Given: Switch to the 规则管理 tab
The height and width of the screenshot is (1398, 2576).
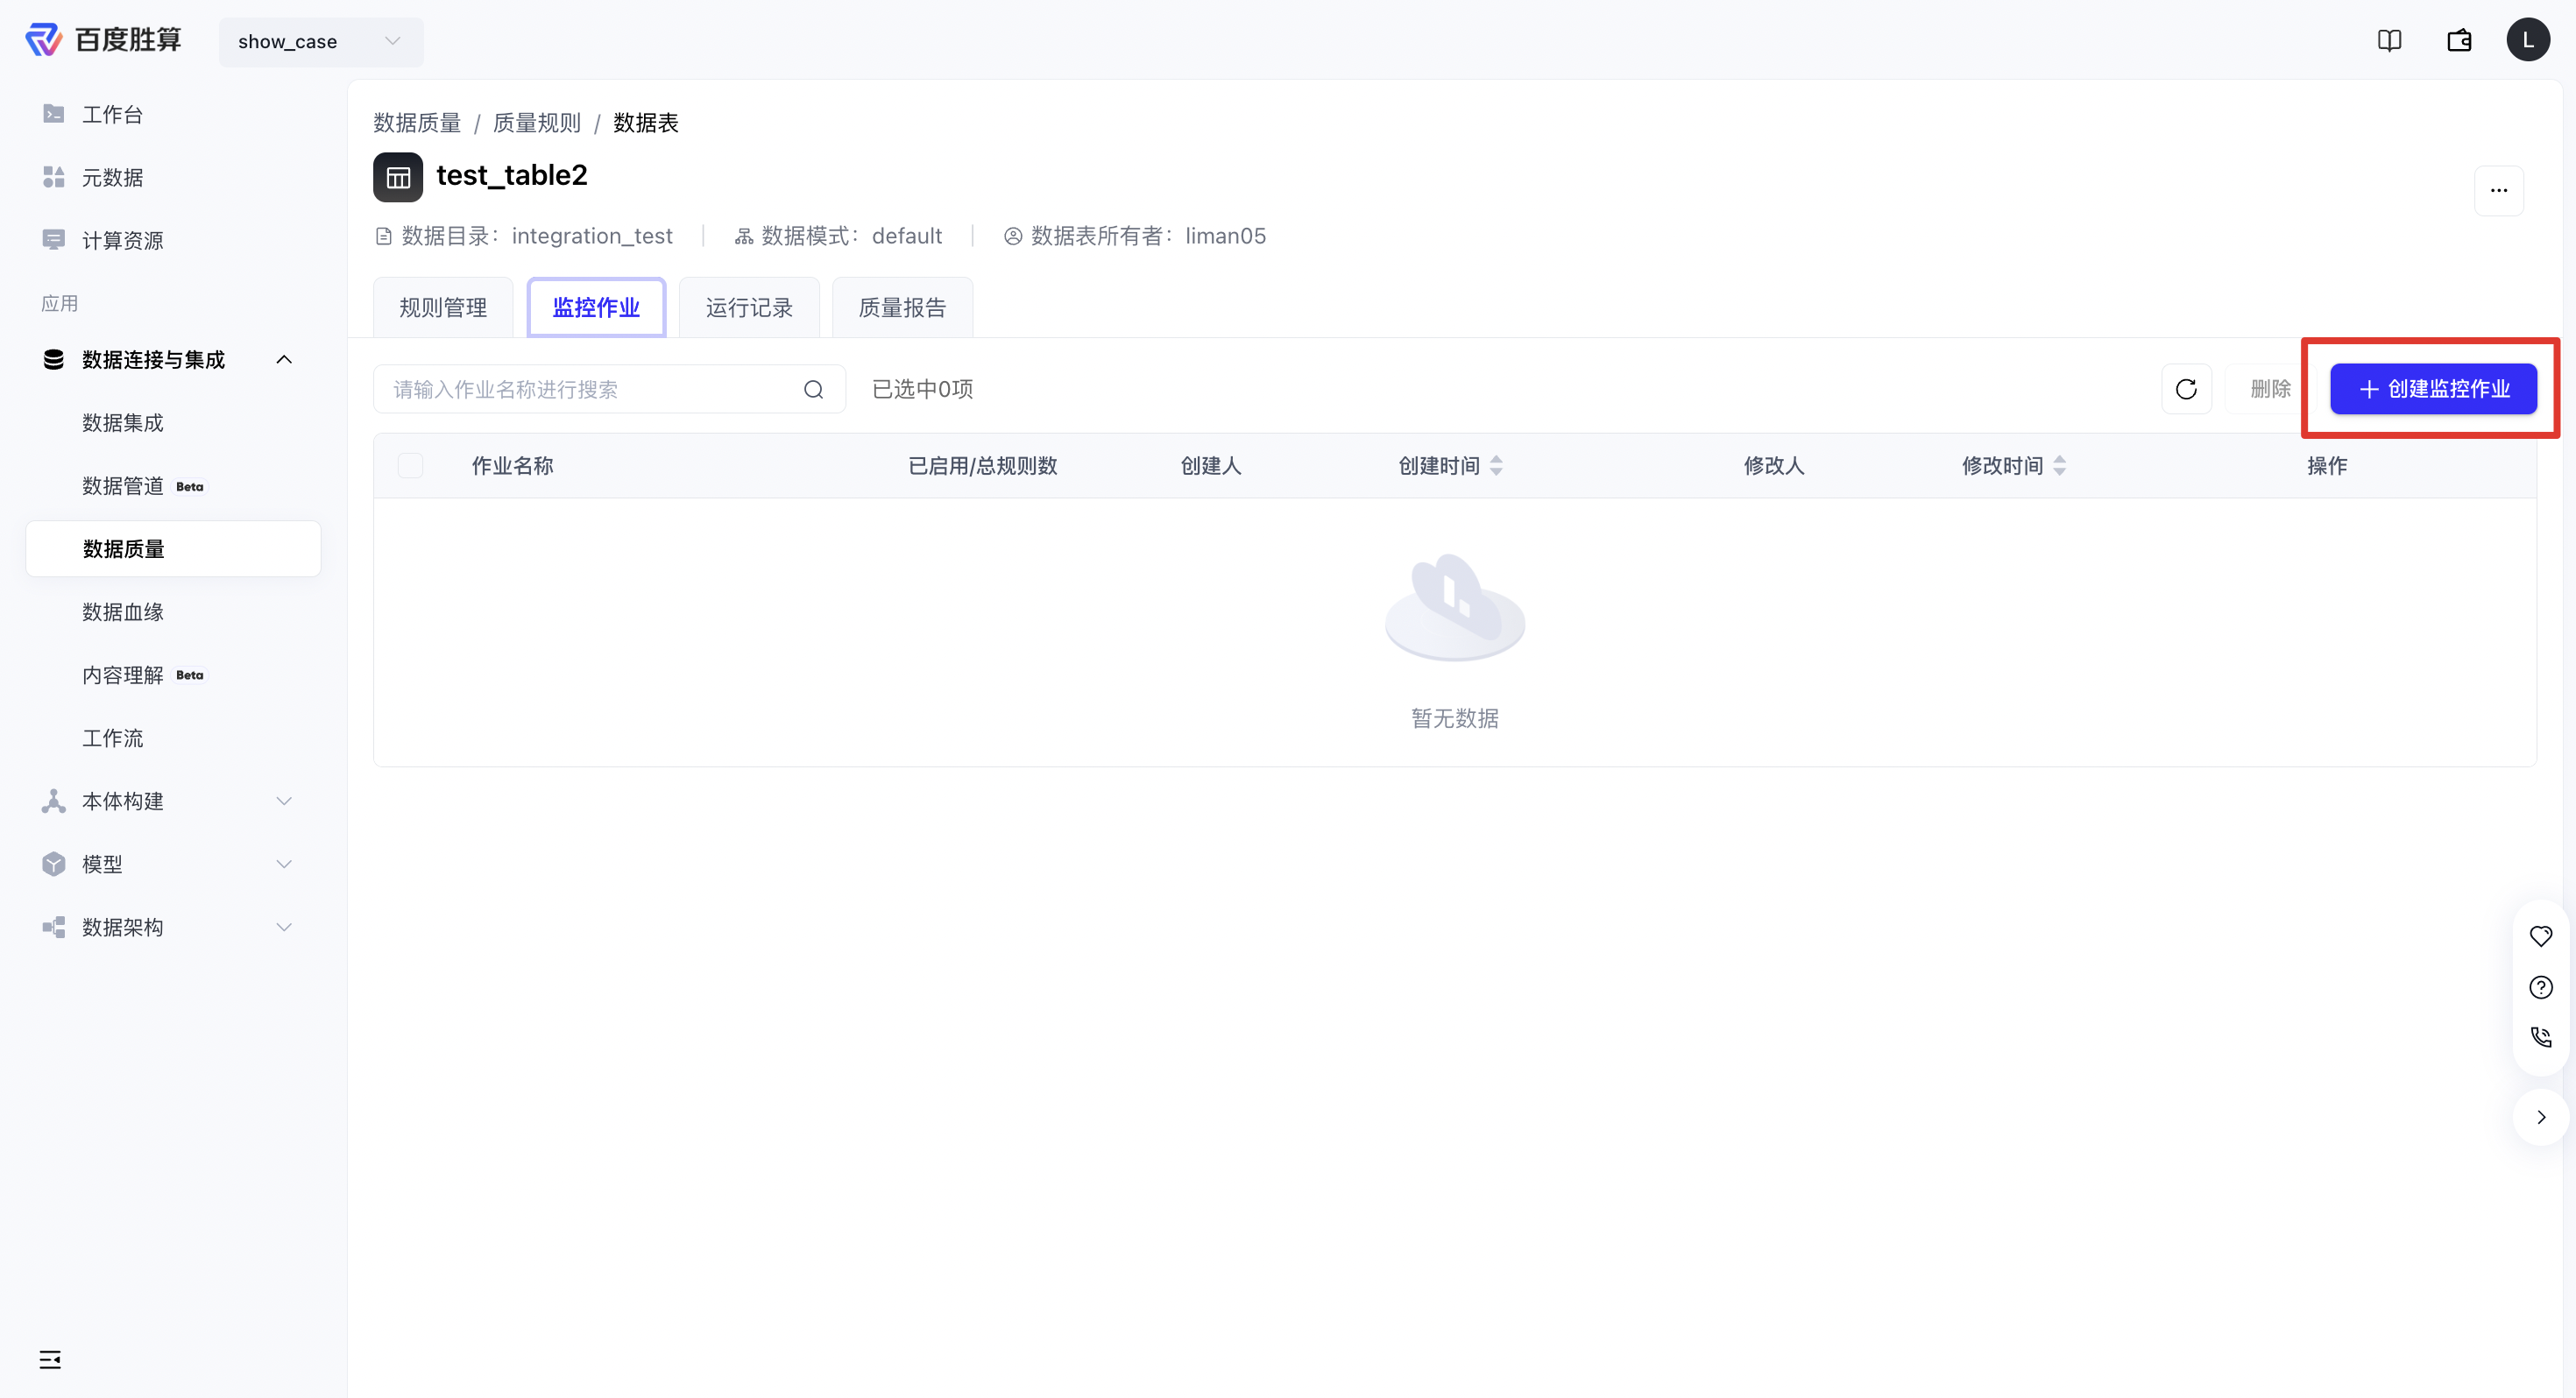Looking at the screenshot, I should tap(443, 308).
